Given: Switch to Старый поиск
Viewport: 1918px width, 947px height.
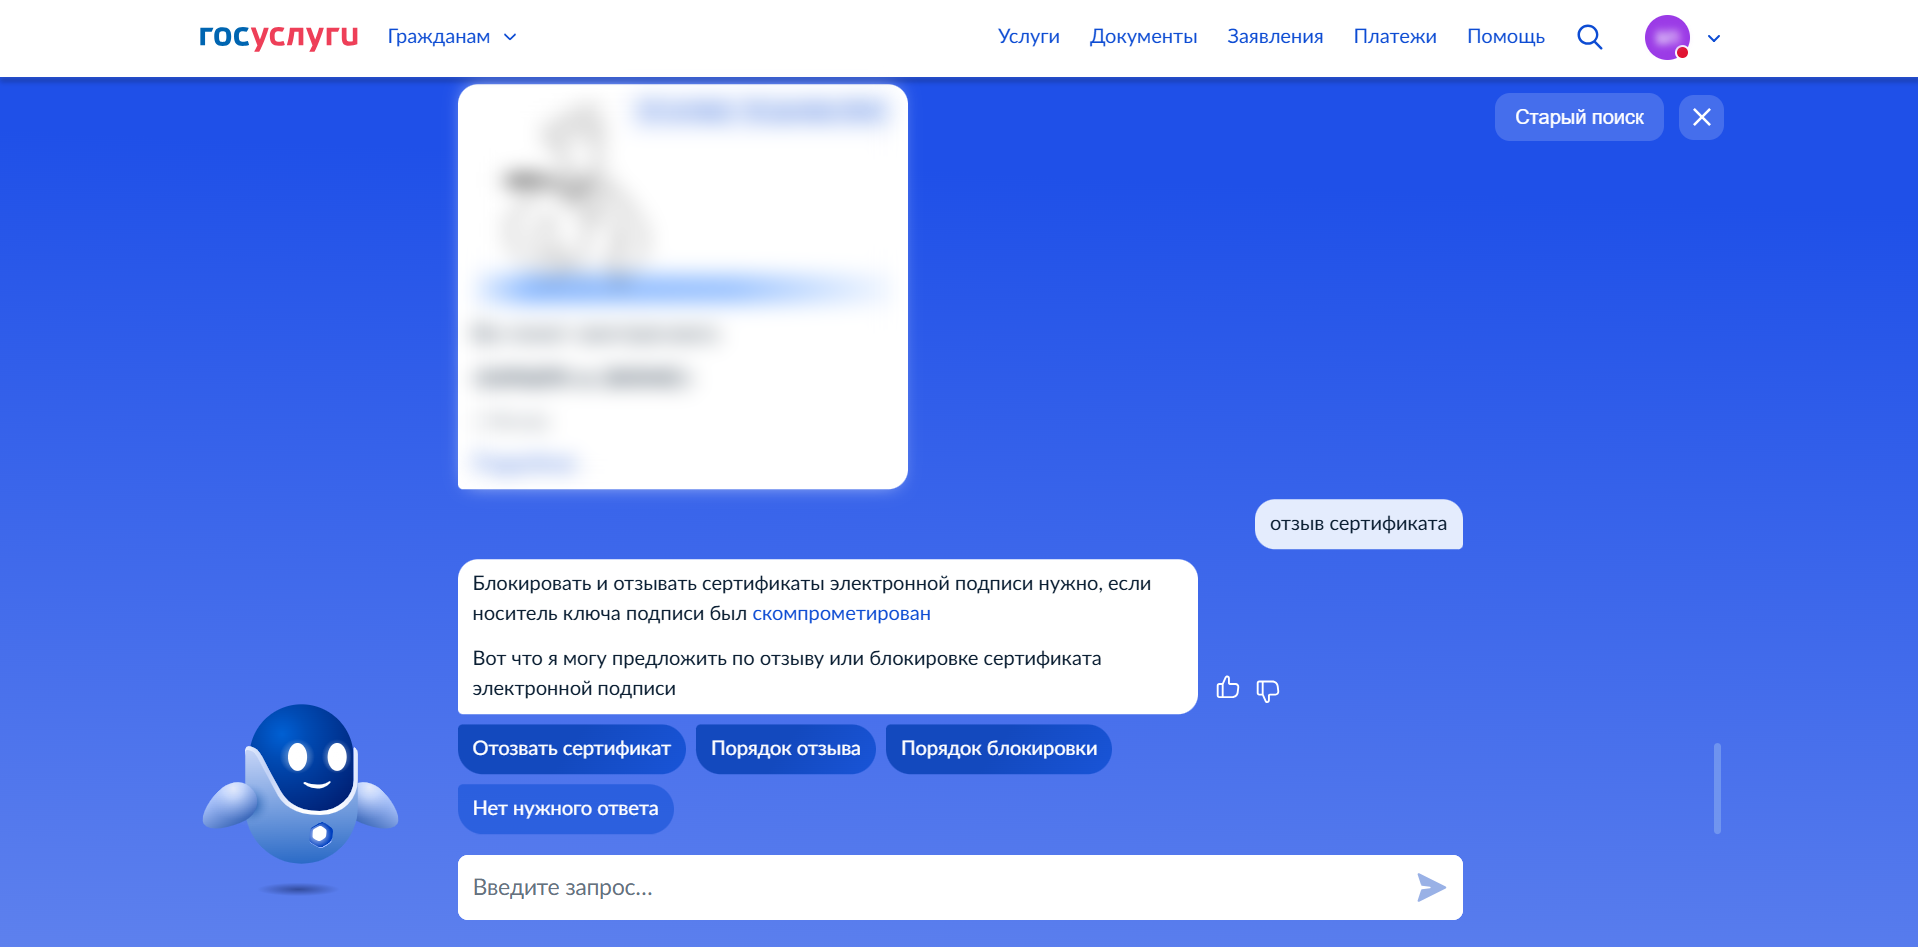Looking at the screenshot, I should [1578, 117].
